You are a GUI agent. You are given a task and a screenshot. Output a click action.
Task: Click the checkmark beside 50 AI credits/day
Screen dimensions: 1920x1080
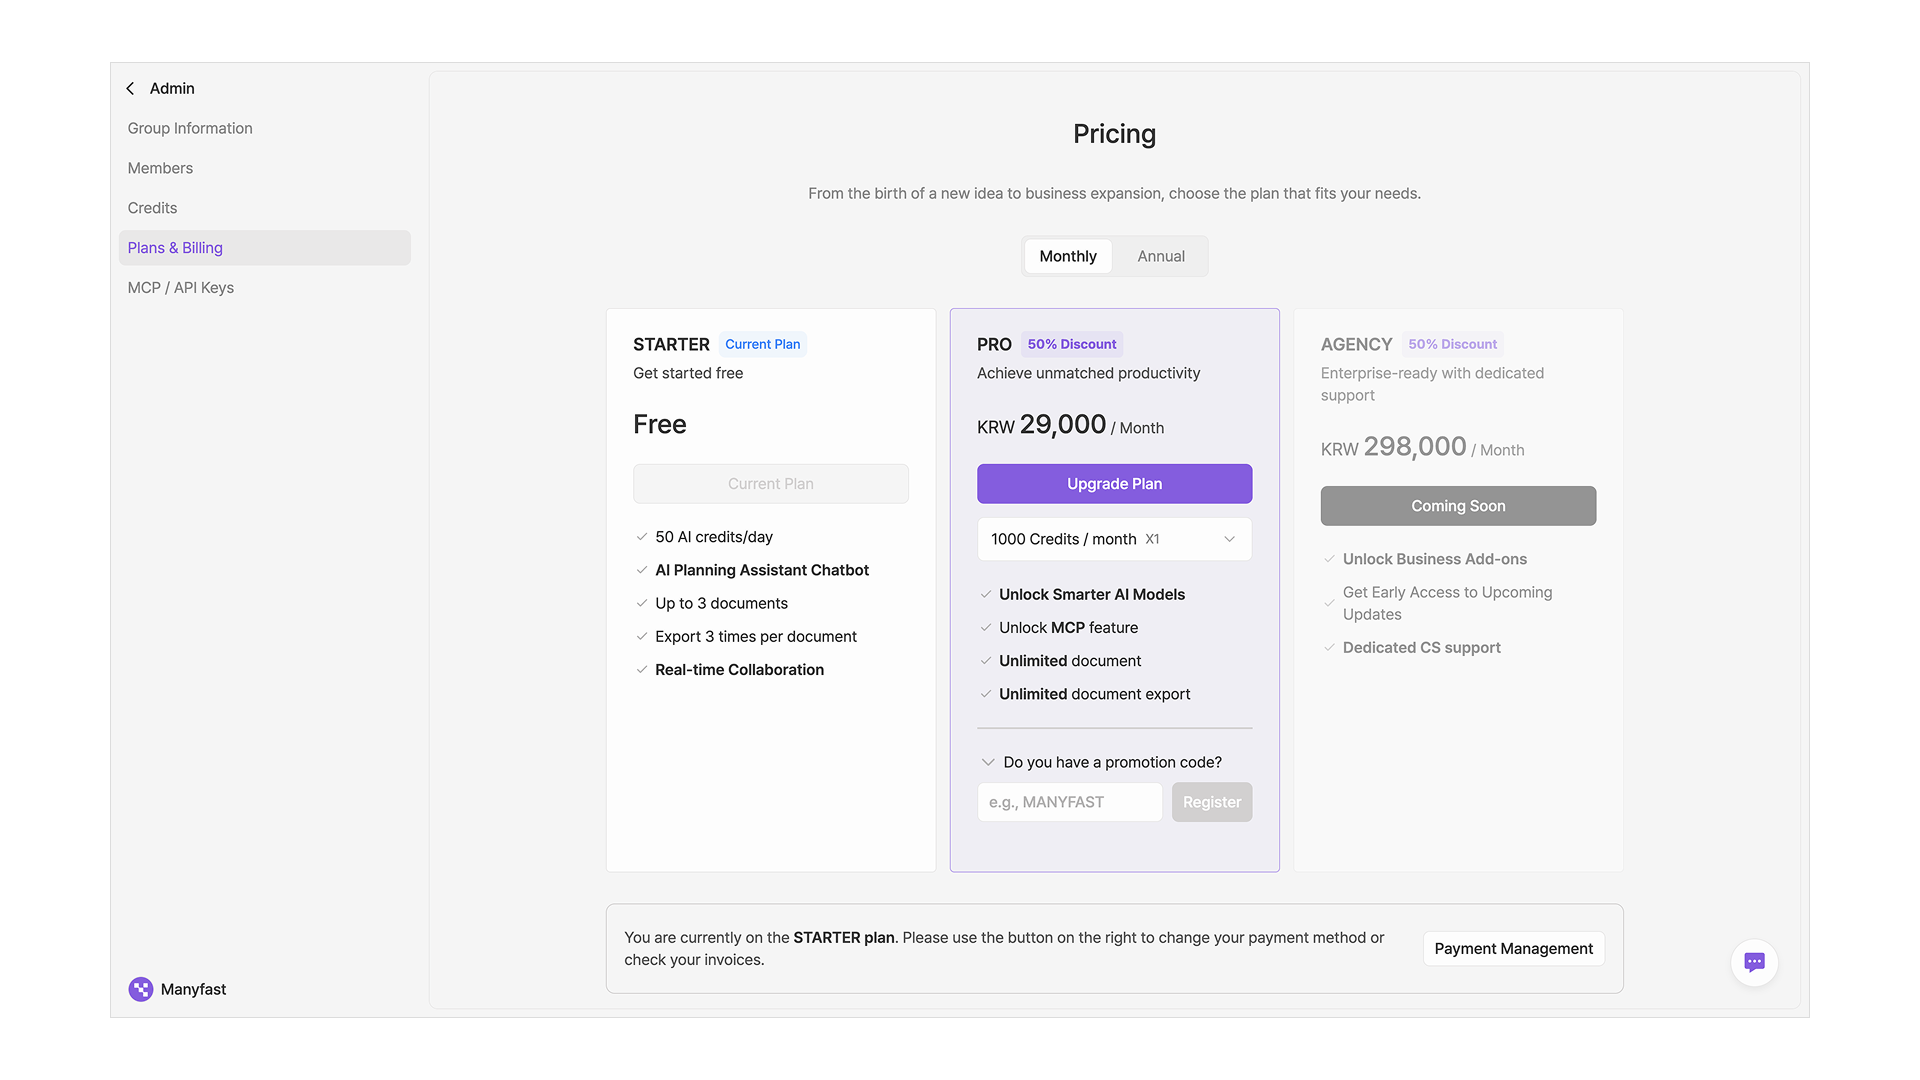(642, 537)
